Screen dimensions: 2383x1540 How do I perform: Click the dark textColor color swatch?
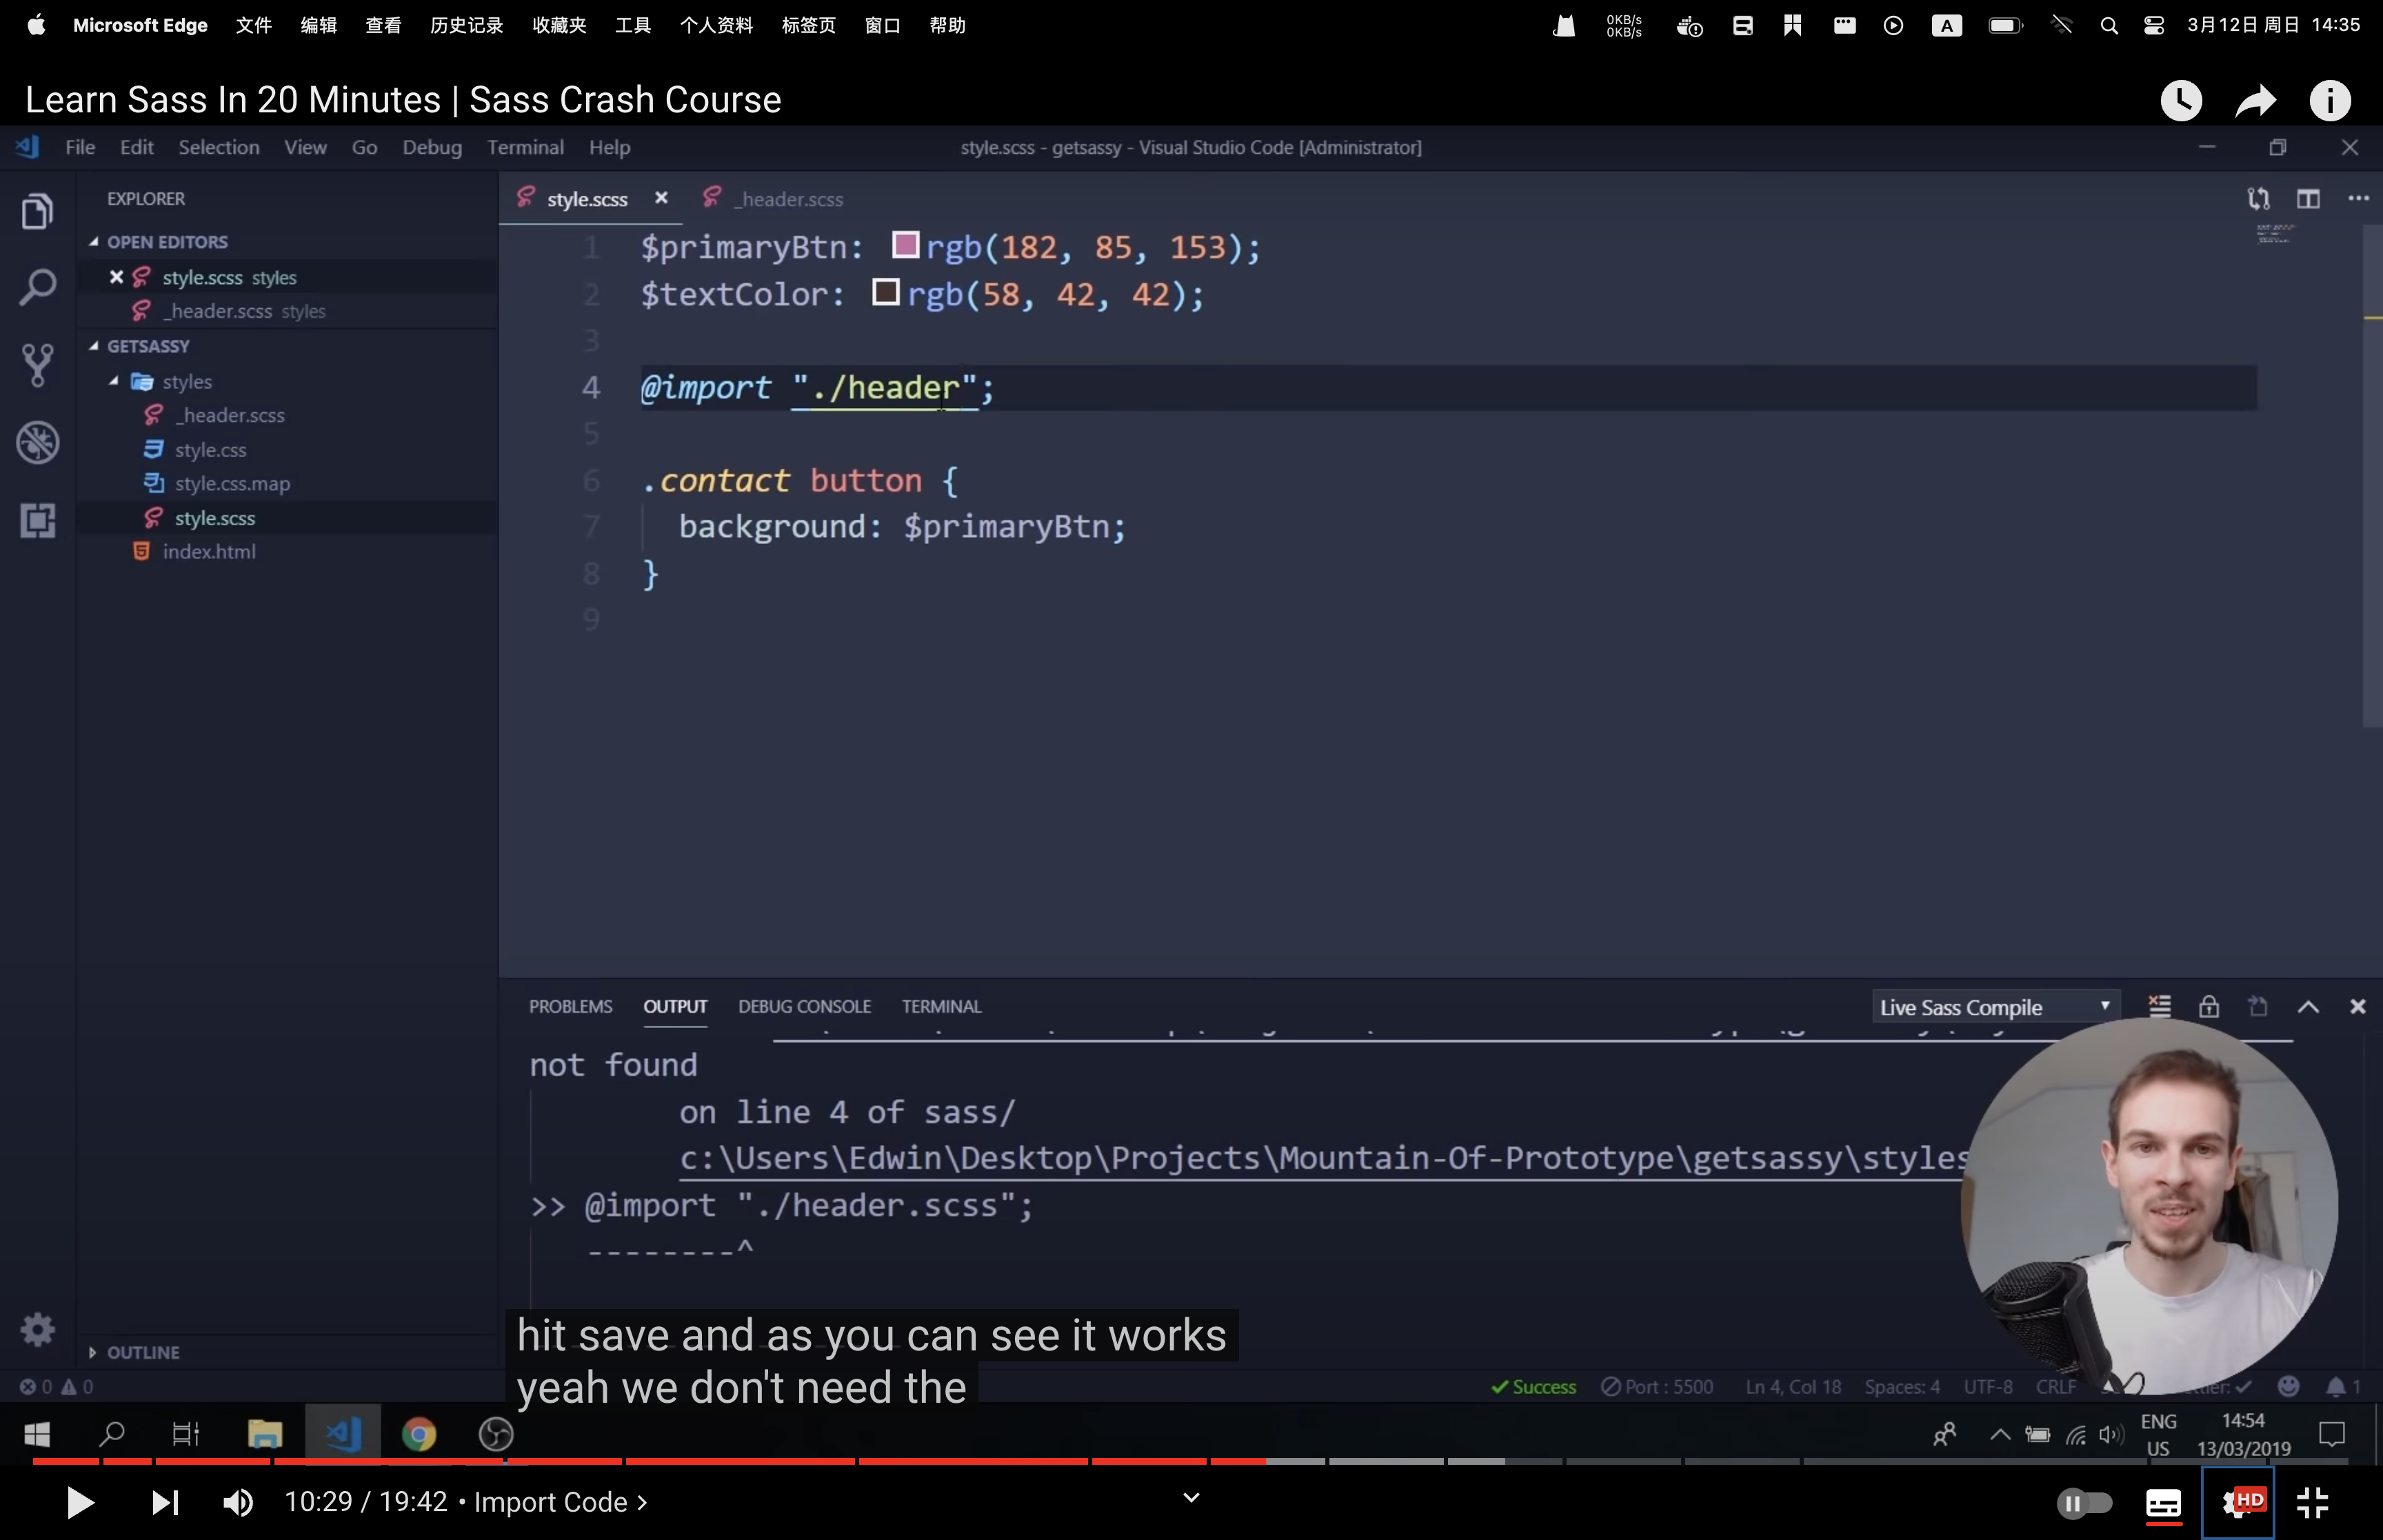(885, 292)
